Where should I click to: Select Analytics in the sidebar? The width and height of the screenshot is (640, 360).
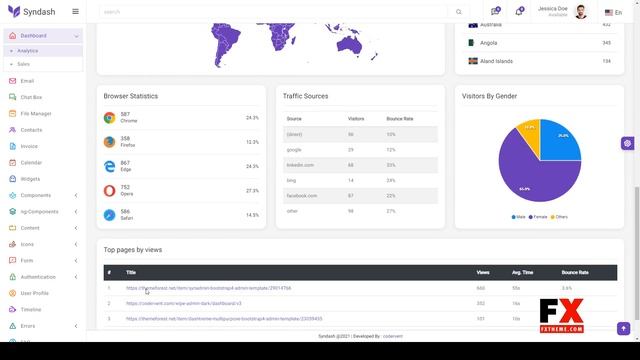click(27, 51)
